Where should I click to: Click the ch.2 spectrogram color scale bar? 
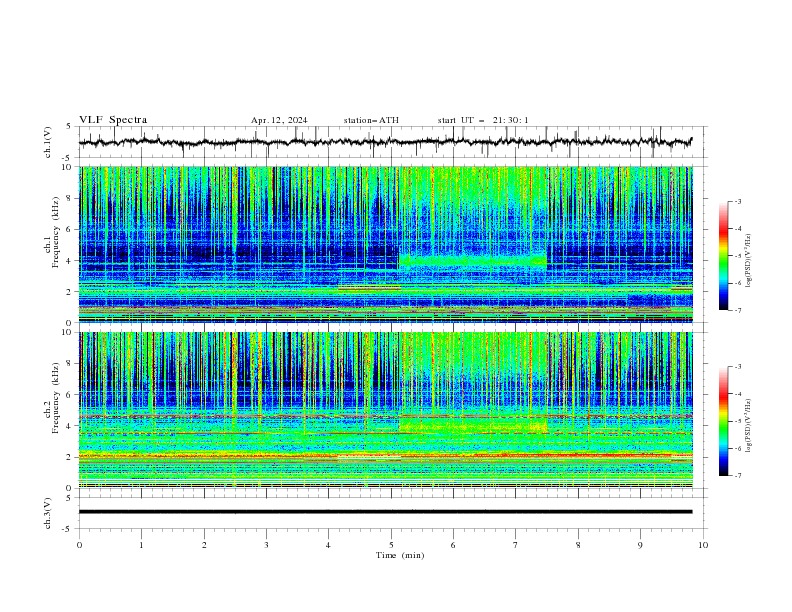[x=723, y=421]
